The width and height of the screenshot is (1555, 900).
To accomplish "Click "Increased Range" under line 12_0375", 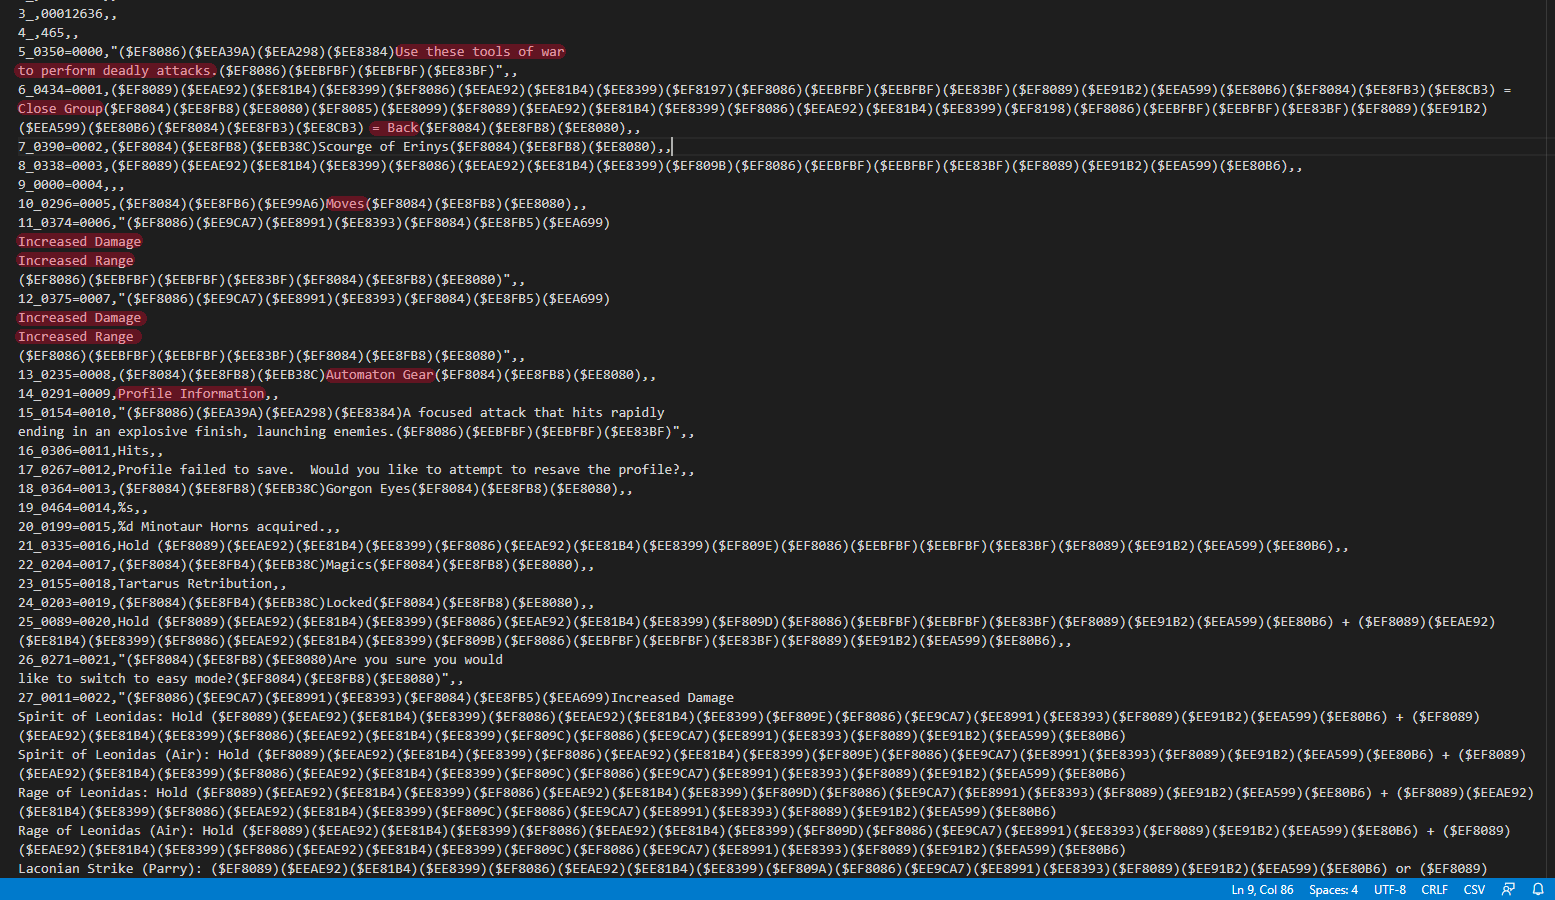I will (x=76, y=337).
